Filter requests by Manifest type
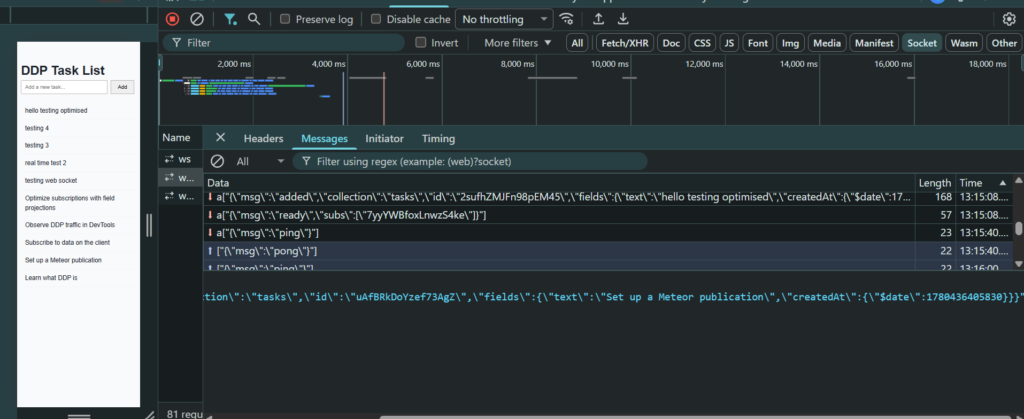 pyautogui.click(x=874, y=43)
